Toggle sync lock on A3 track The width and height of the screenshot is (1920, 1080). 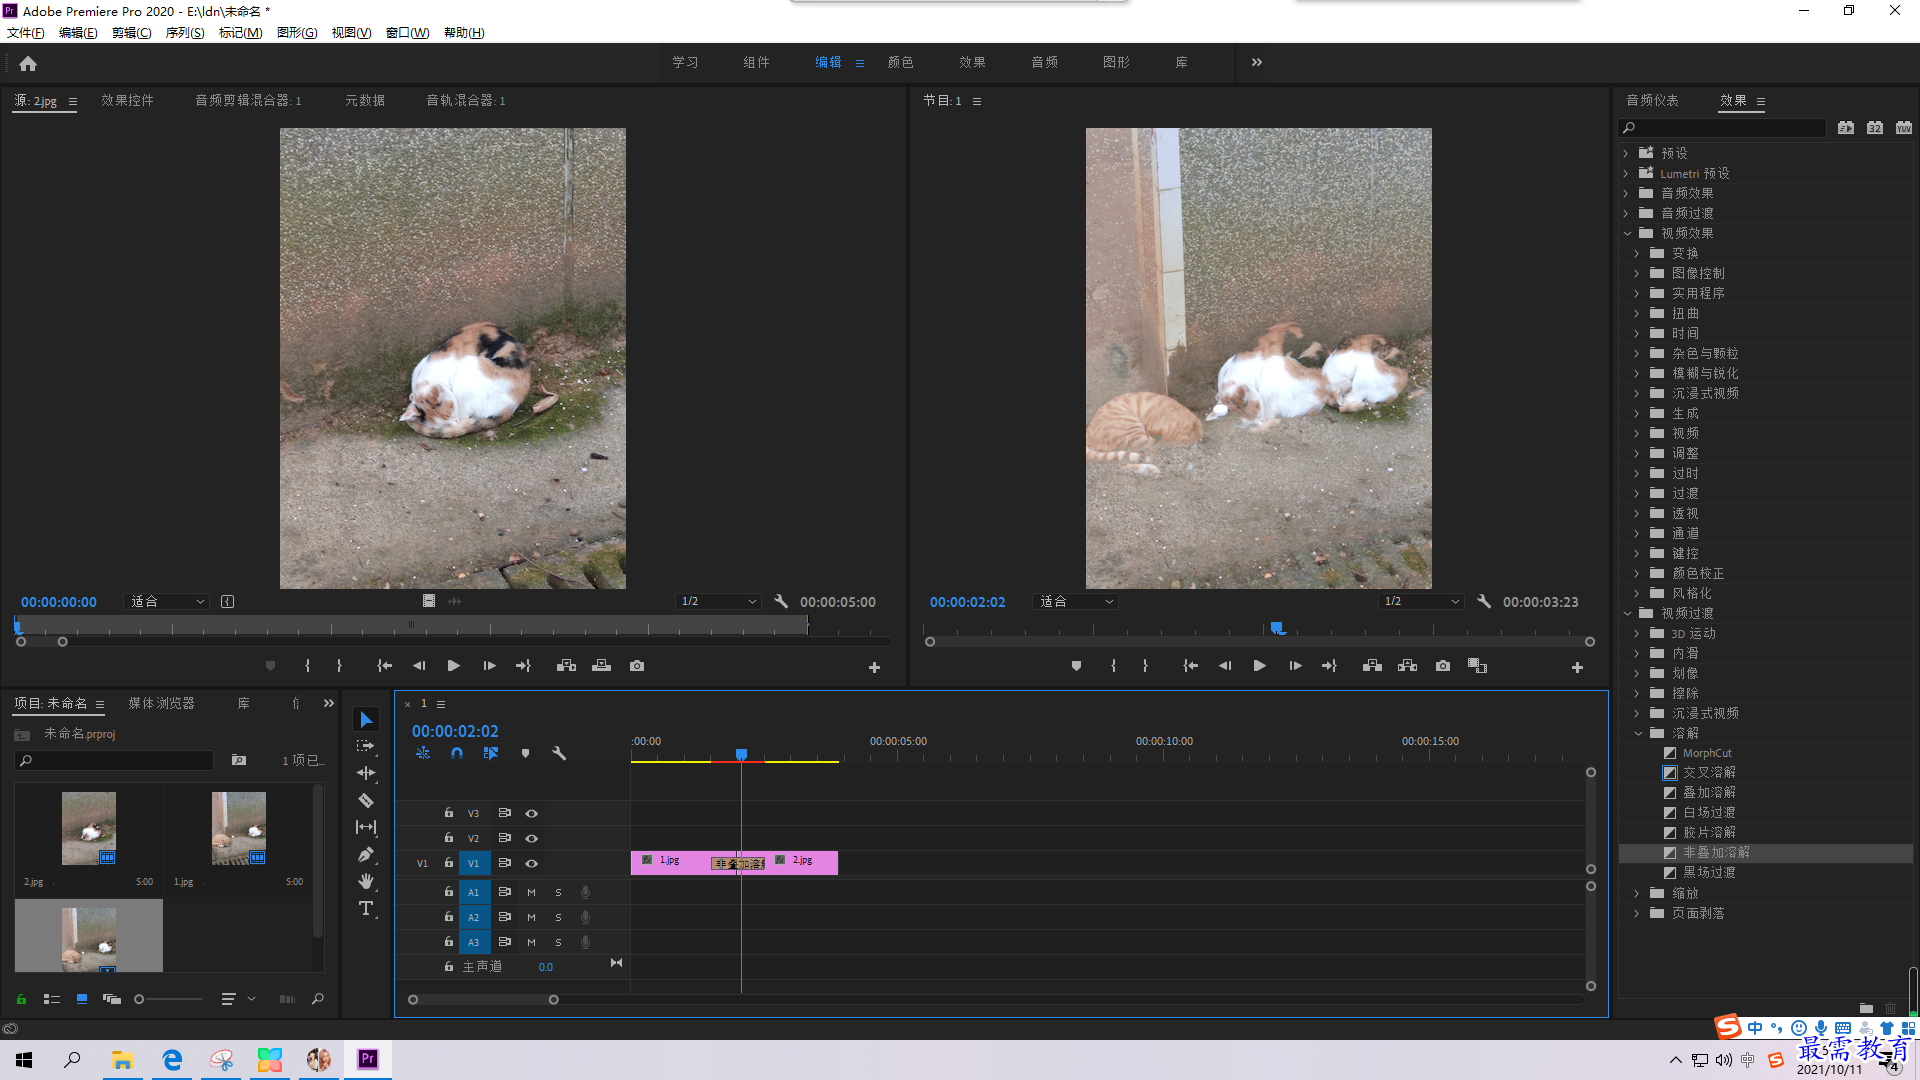(505, 942)
